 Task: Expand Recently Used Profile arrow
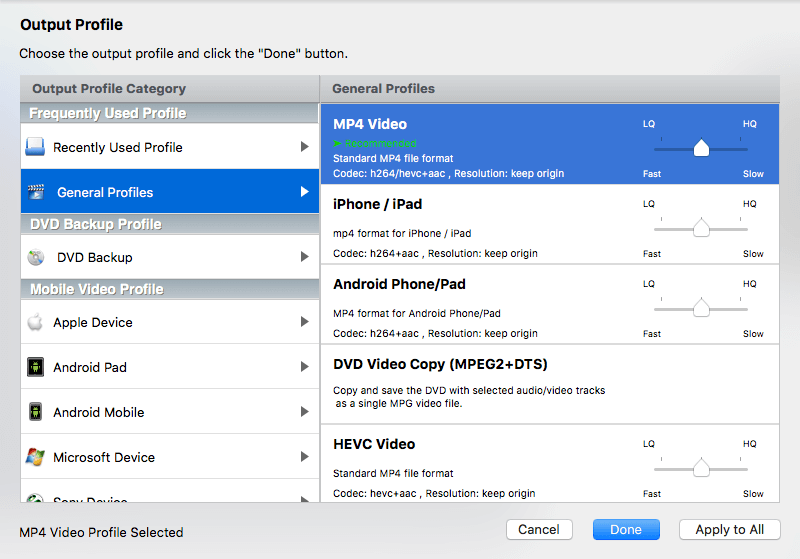point(305,147)
